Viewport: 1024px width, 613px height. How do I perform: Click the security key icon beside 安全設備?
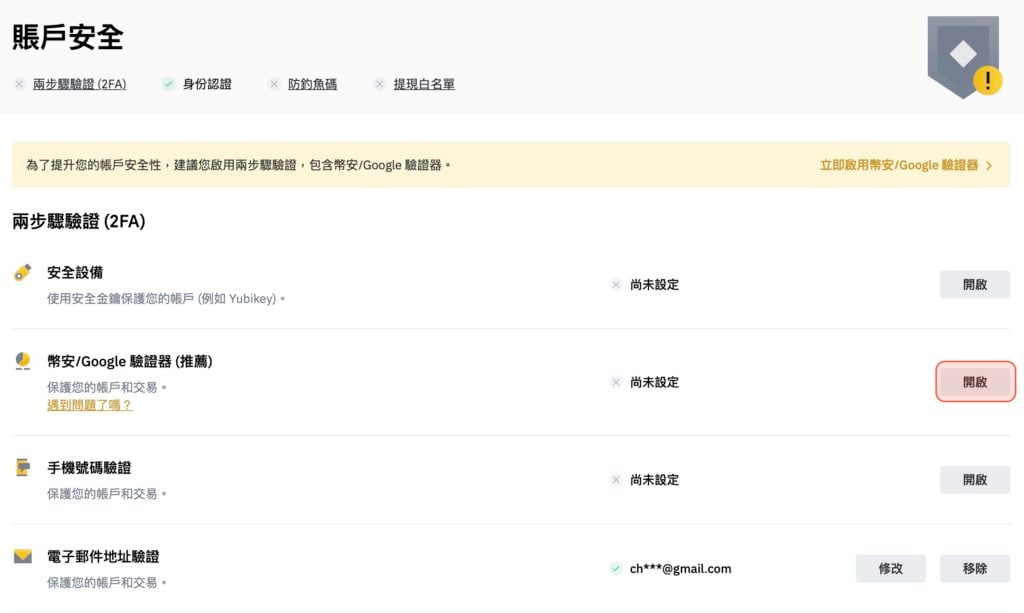point(23,272)
